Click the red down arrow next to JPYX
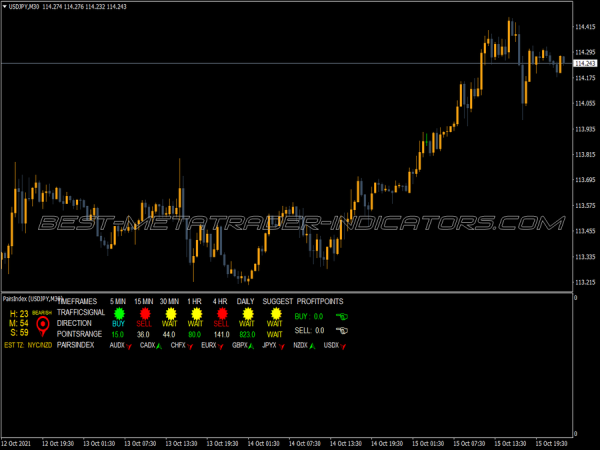This screenshot has width=600, height=450. click(282, 346)
